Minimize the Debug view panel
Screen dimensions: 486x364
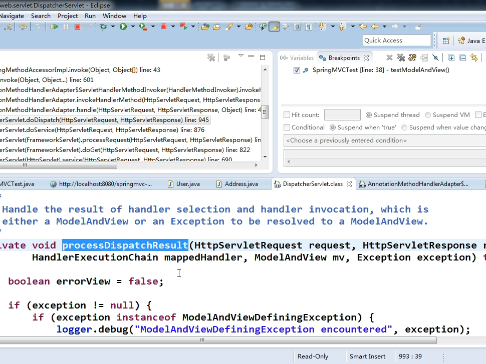pyautogui.click(x=251, y=57)
